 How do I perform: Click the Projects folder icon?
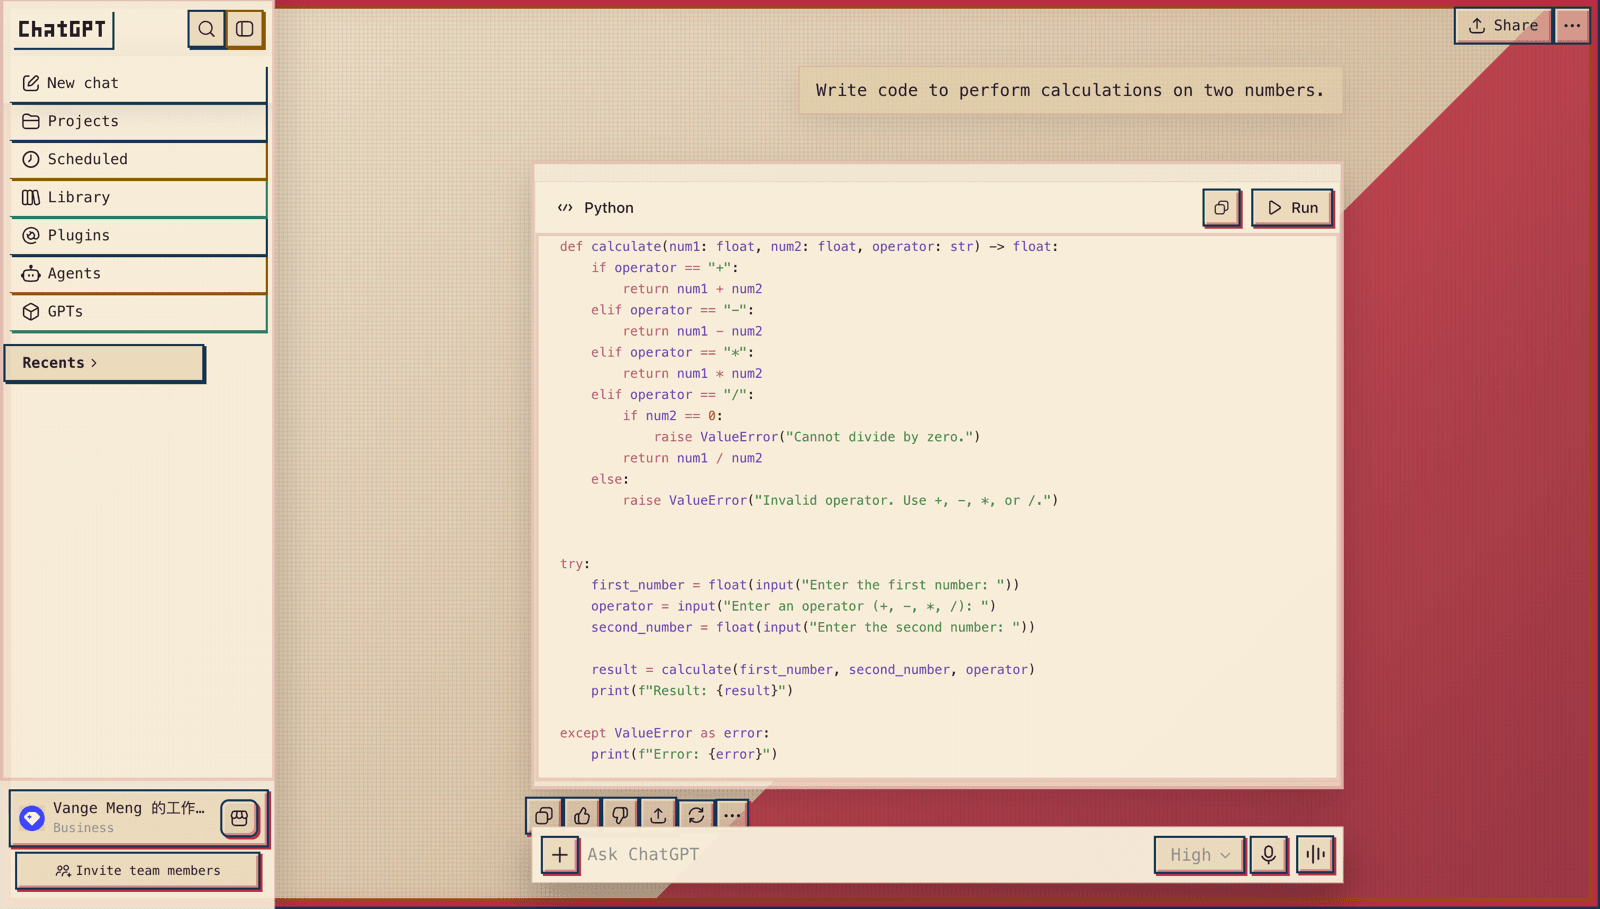click(x=31, y=121)
